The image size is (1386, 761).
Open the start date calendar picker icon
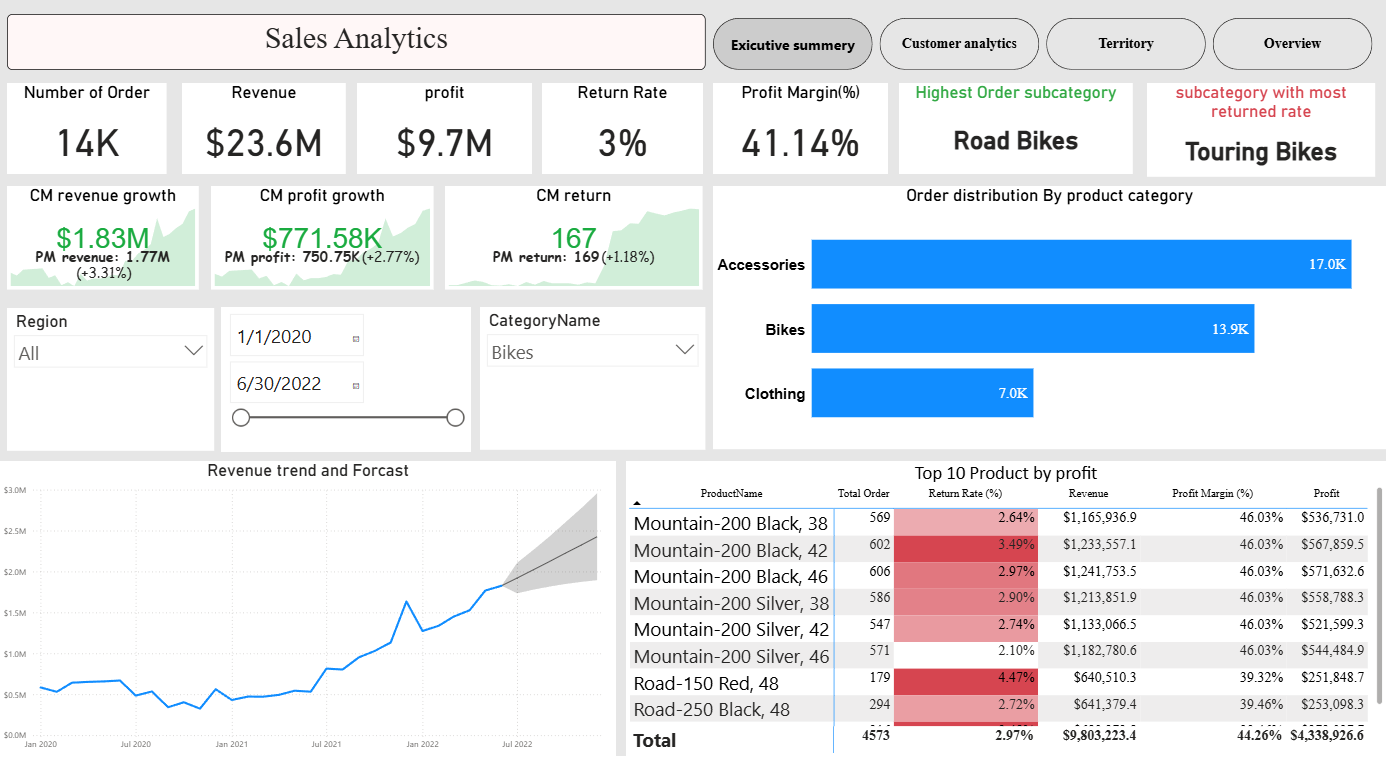click(x=356, y=338)
